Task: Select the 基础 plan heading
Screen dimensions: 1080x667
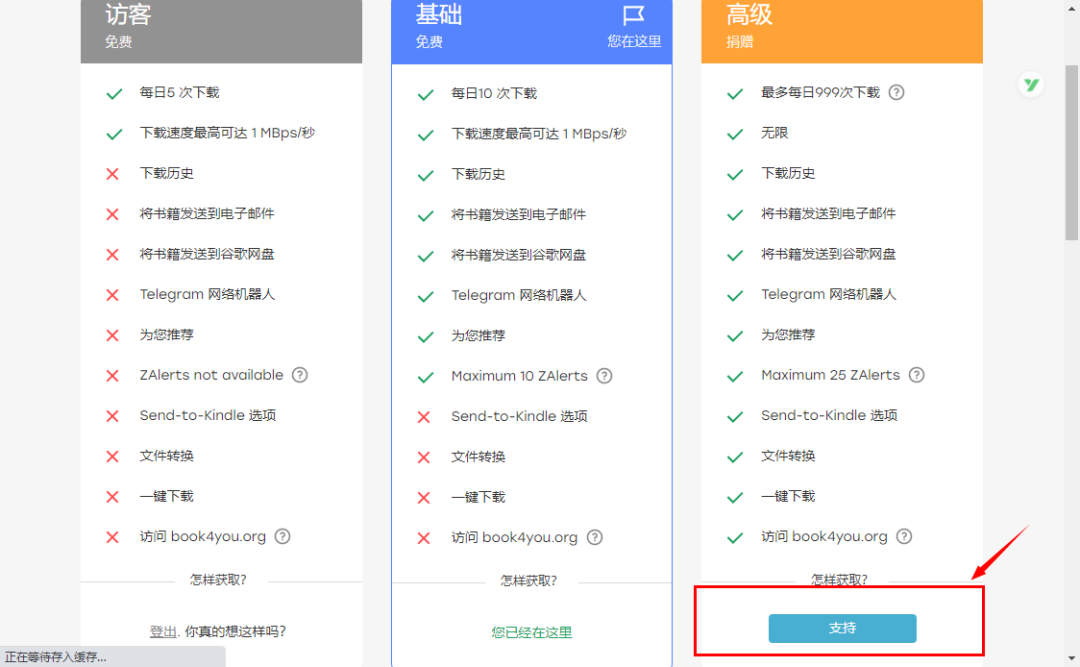Action: [439, 14]
